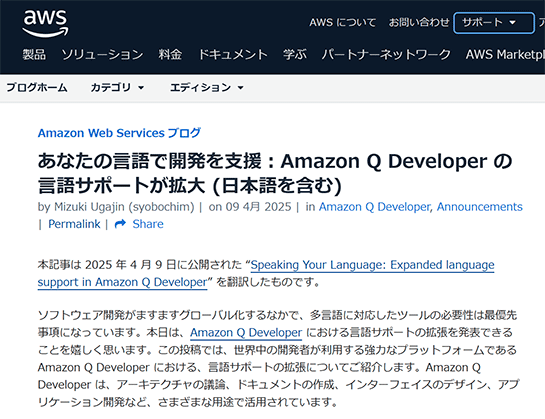Click the Permalink link
This screenshot has width=545, height=419.
point(74,224)
